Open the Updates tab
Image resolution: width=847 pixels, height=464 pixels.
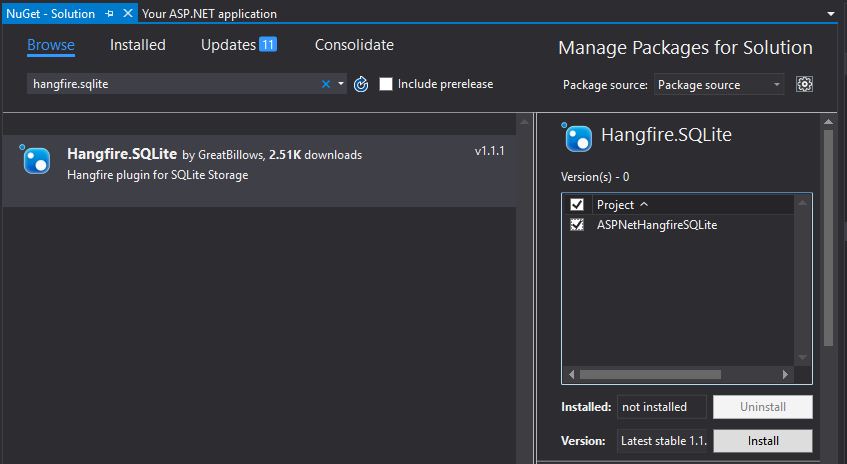(x=238, y=45)
